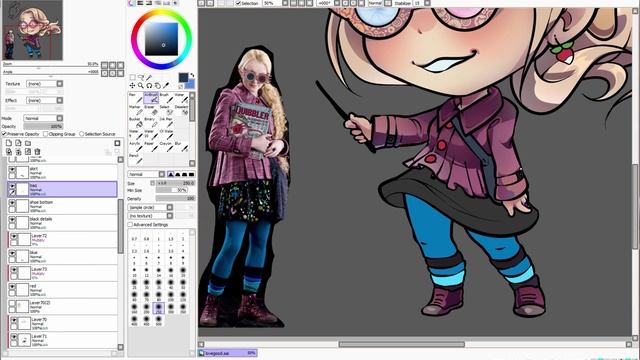Choose the Move tool

click(132, 85)
